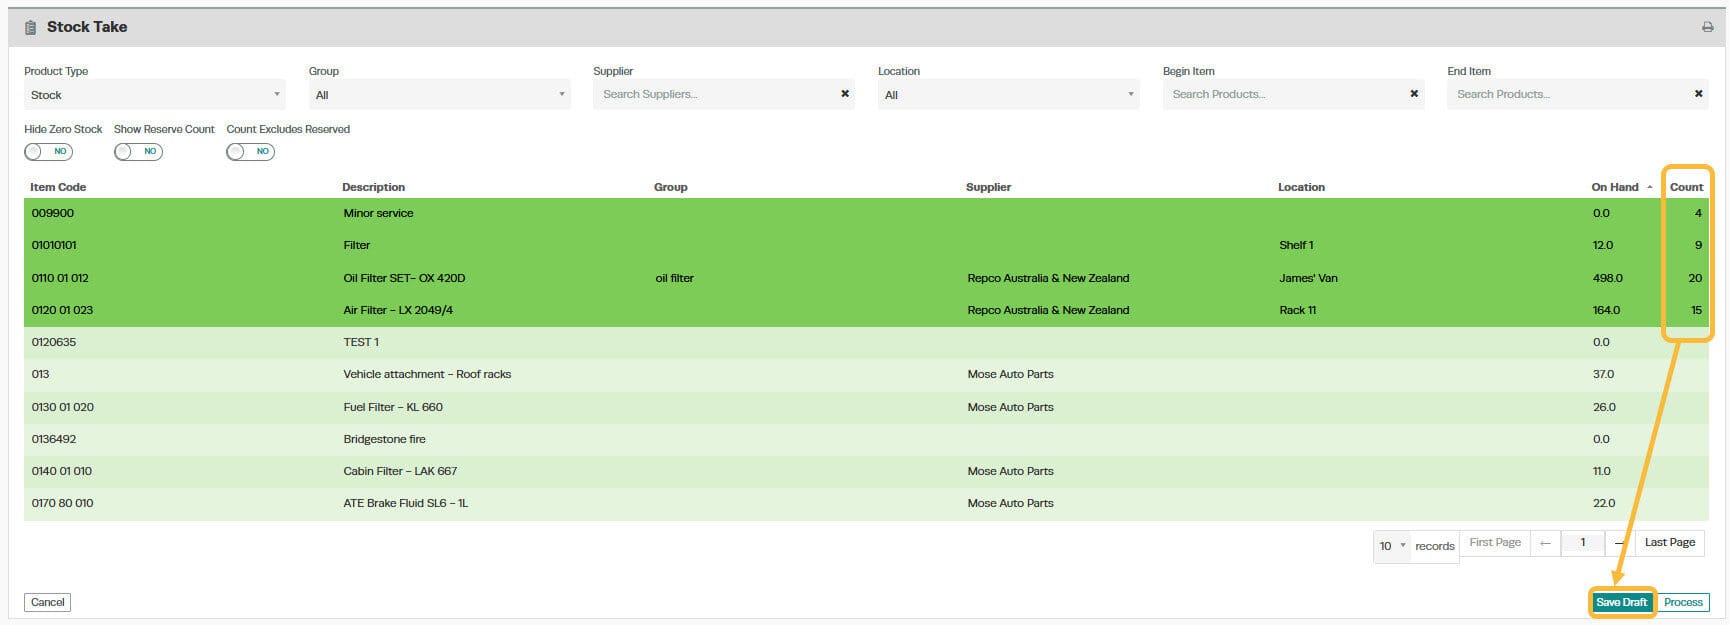
Task: Click item code 0136492
Action: click(x=53, y=439)
